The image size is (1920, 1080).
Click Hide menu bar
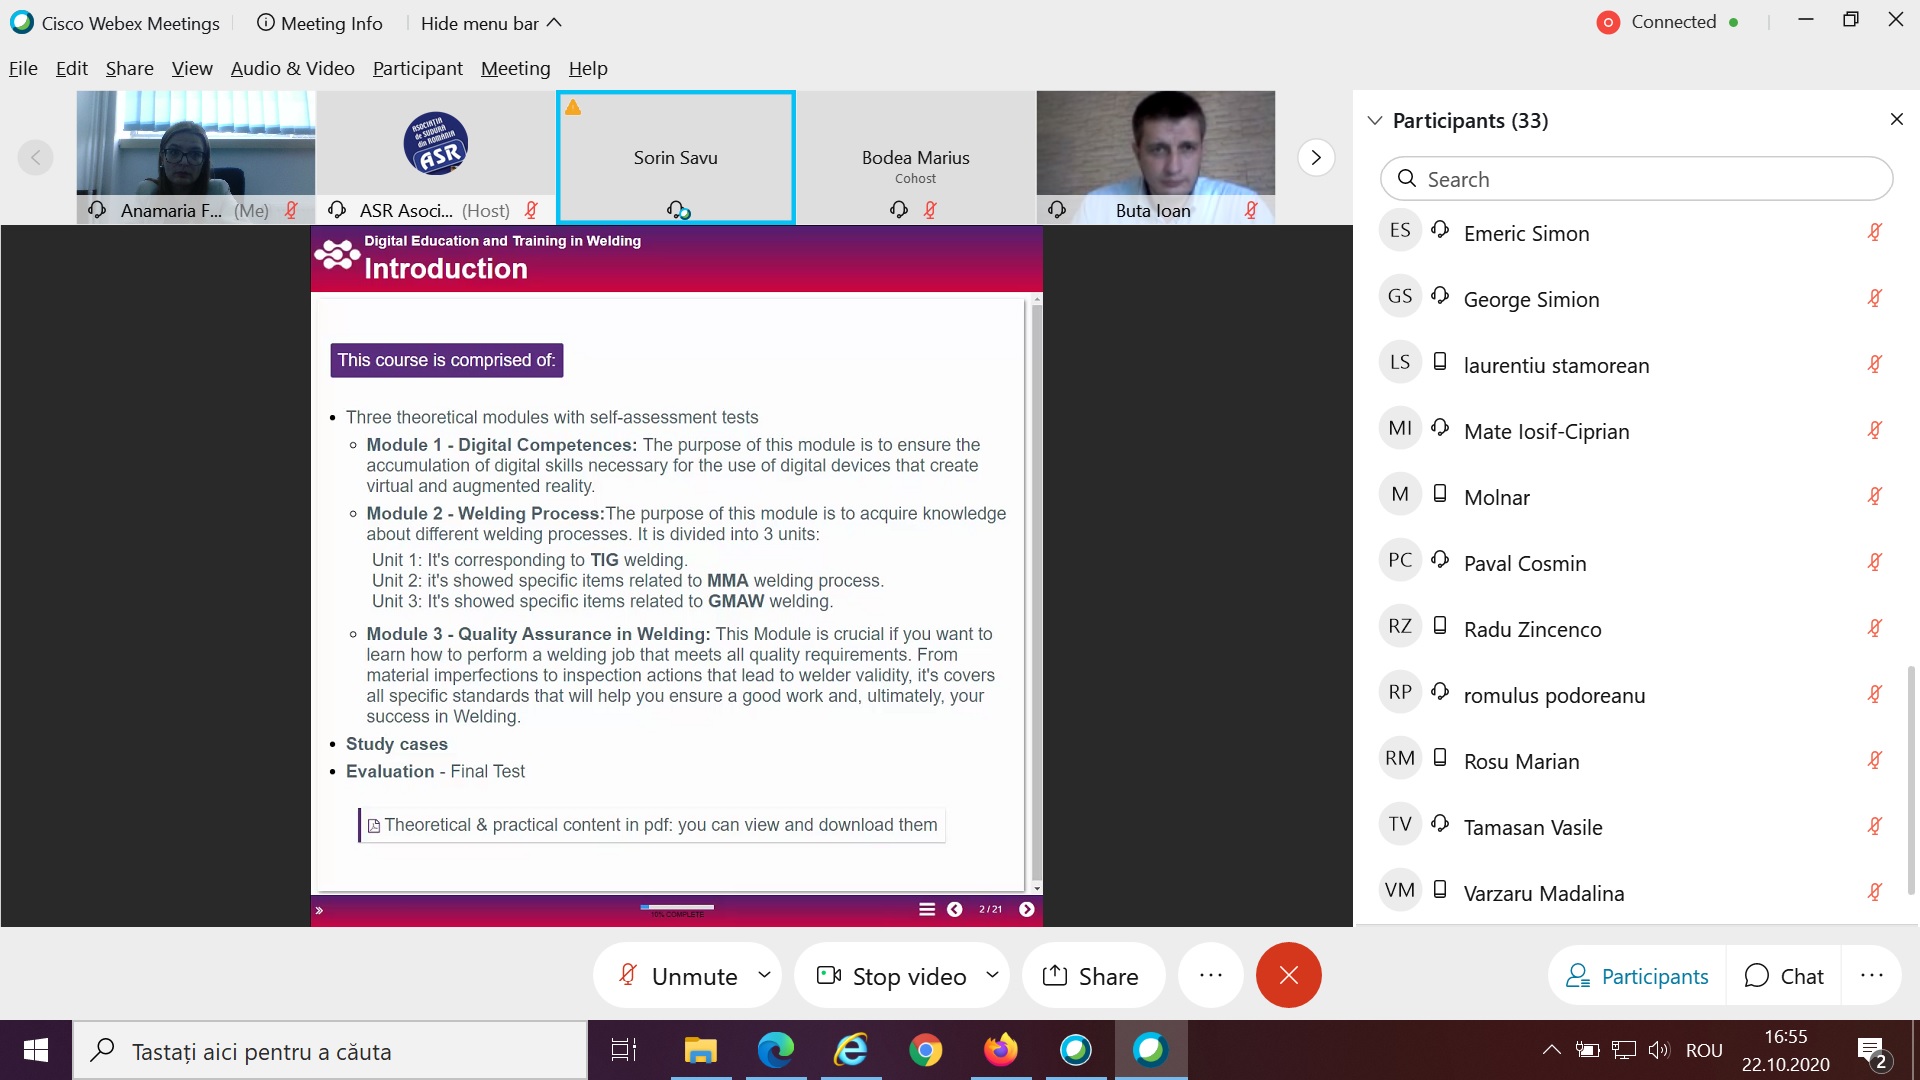[x=490, y=23]
